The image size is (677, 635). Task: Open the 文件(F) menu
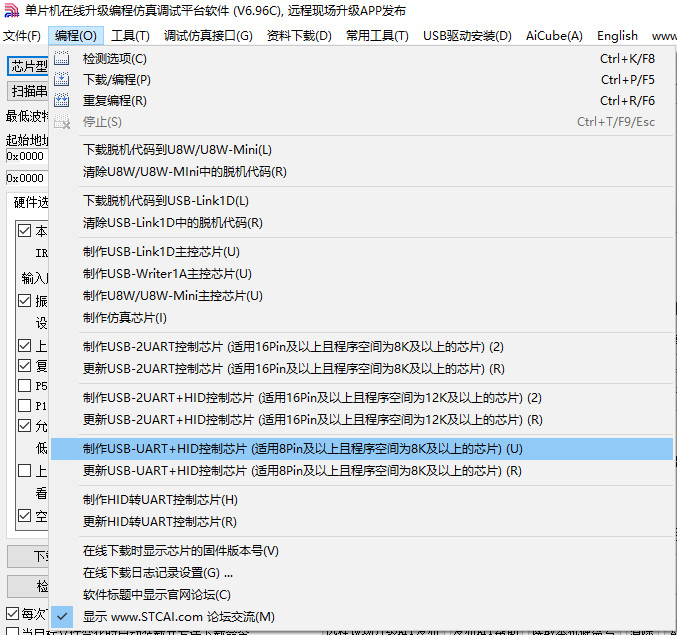pos(22,35)
